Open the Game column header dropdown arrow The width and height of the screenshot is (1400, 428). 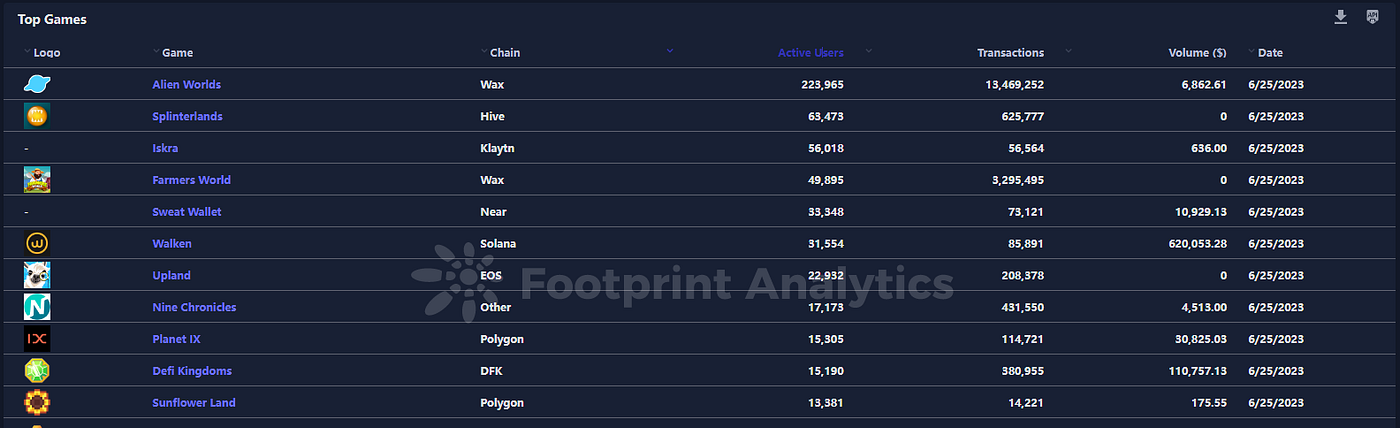156,50
